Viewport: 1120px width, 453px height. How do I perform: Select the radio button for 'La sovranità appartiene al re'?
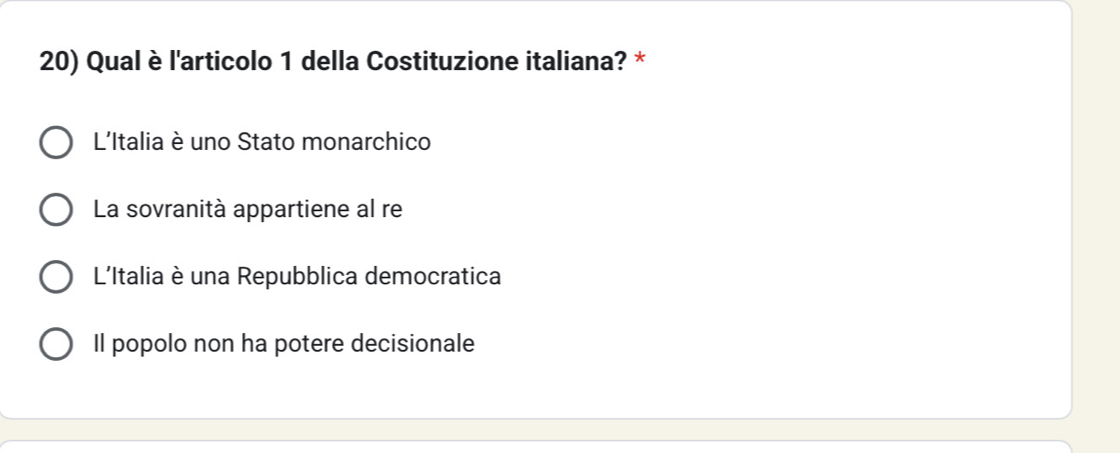(55, 210)
